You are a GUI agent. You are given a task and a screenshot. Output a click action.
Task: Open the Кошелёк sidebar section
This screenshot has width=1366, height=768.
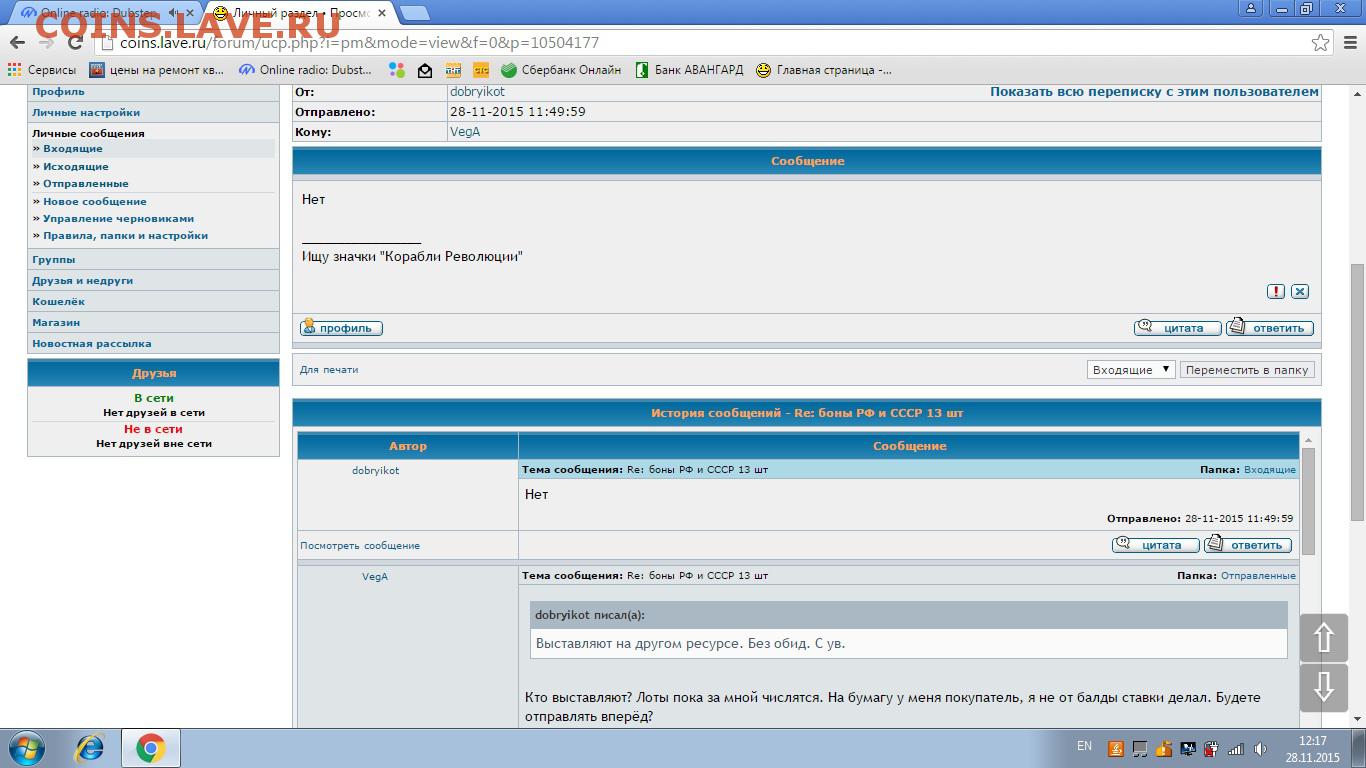[x=58, y=302]
